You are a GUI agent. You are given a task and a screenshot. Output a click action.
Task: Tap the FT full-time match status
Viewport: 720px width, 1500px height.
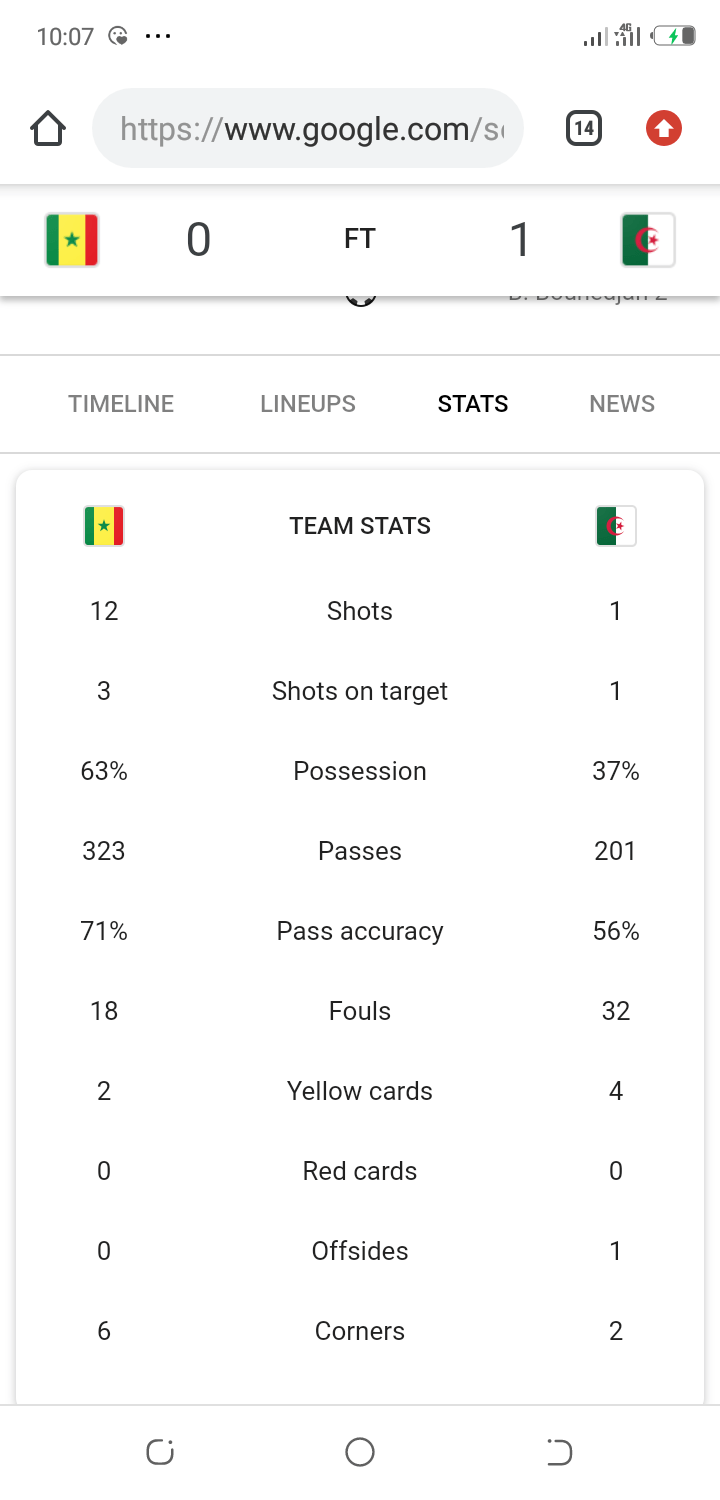click(360, 239)
